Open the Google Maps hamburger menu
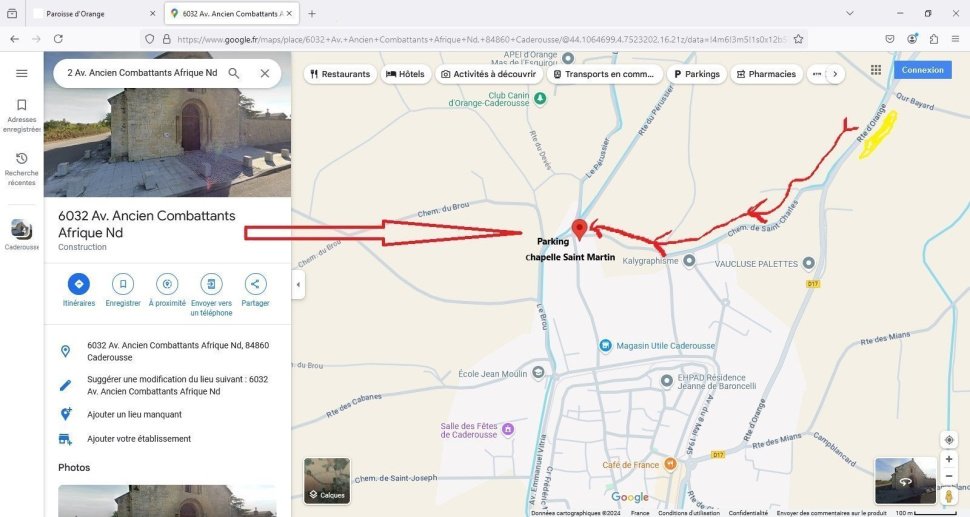 pyautogui.click(x=22, y=74)
